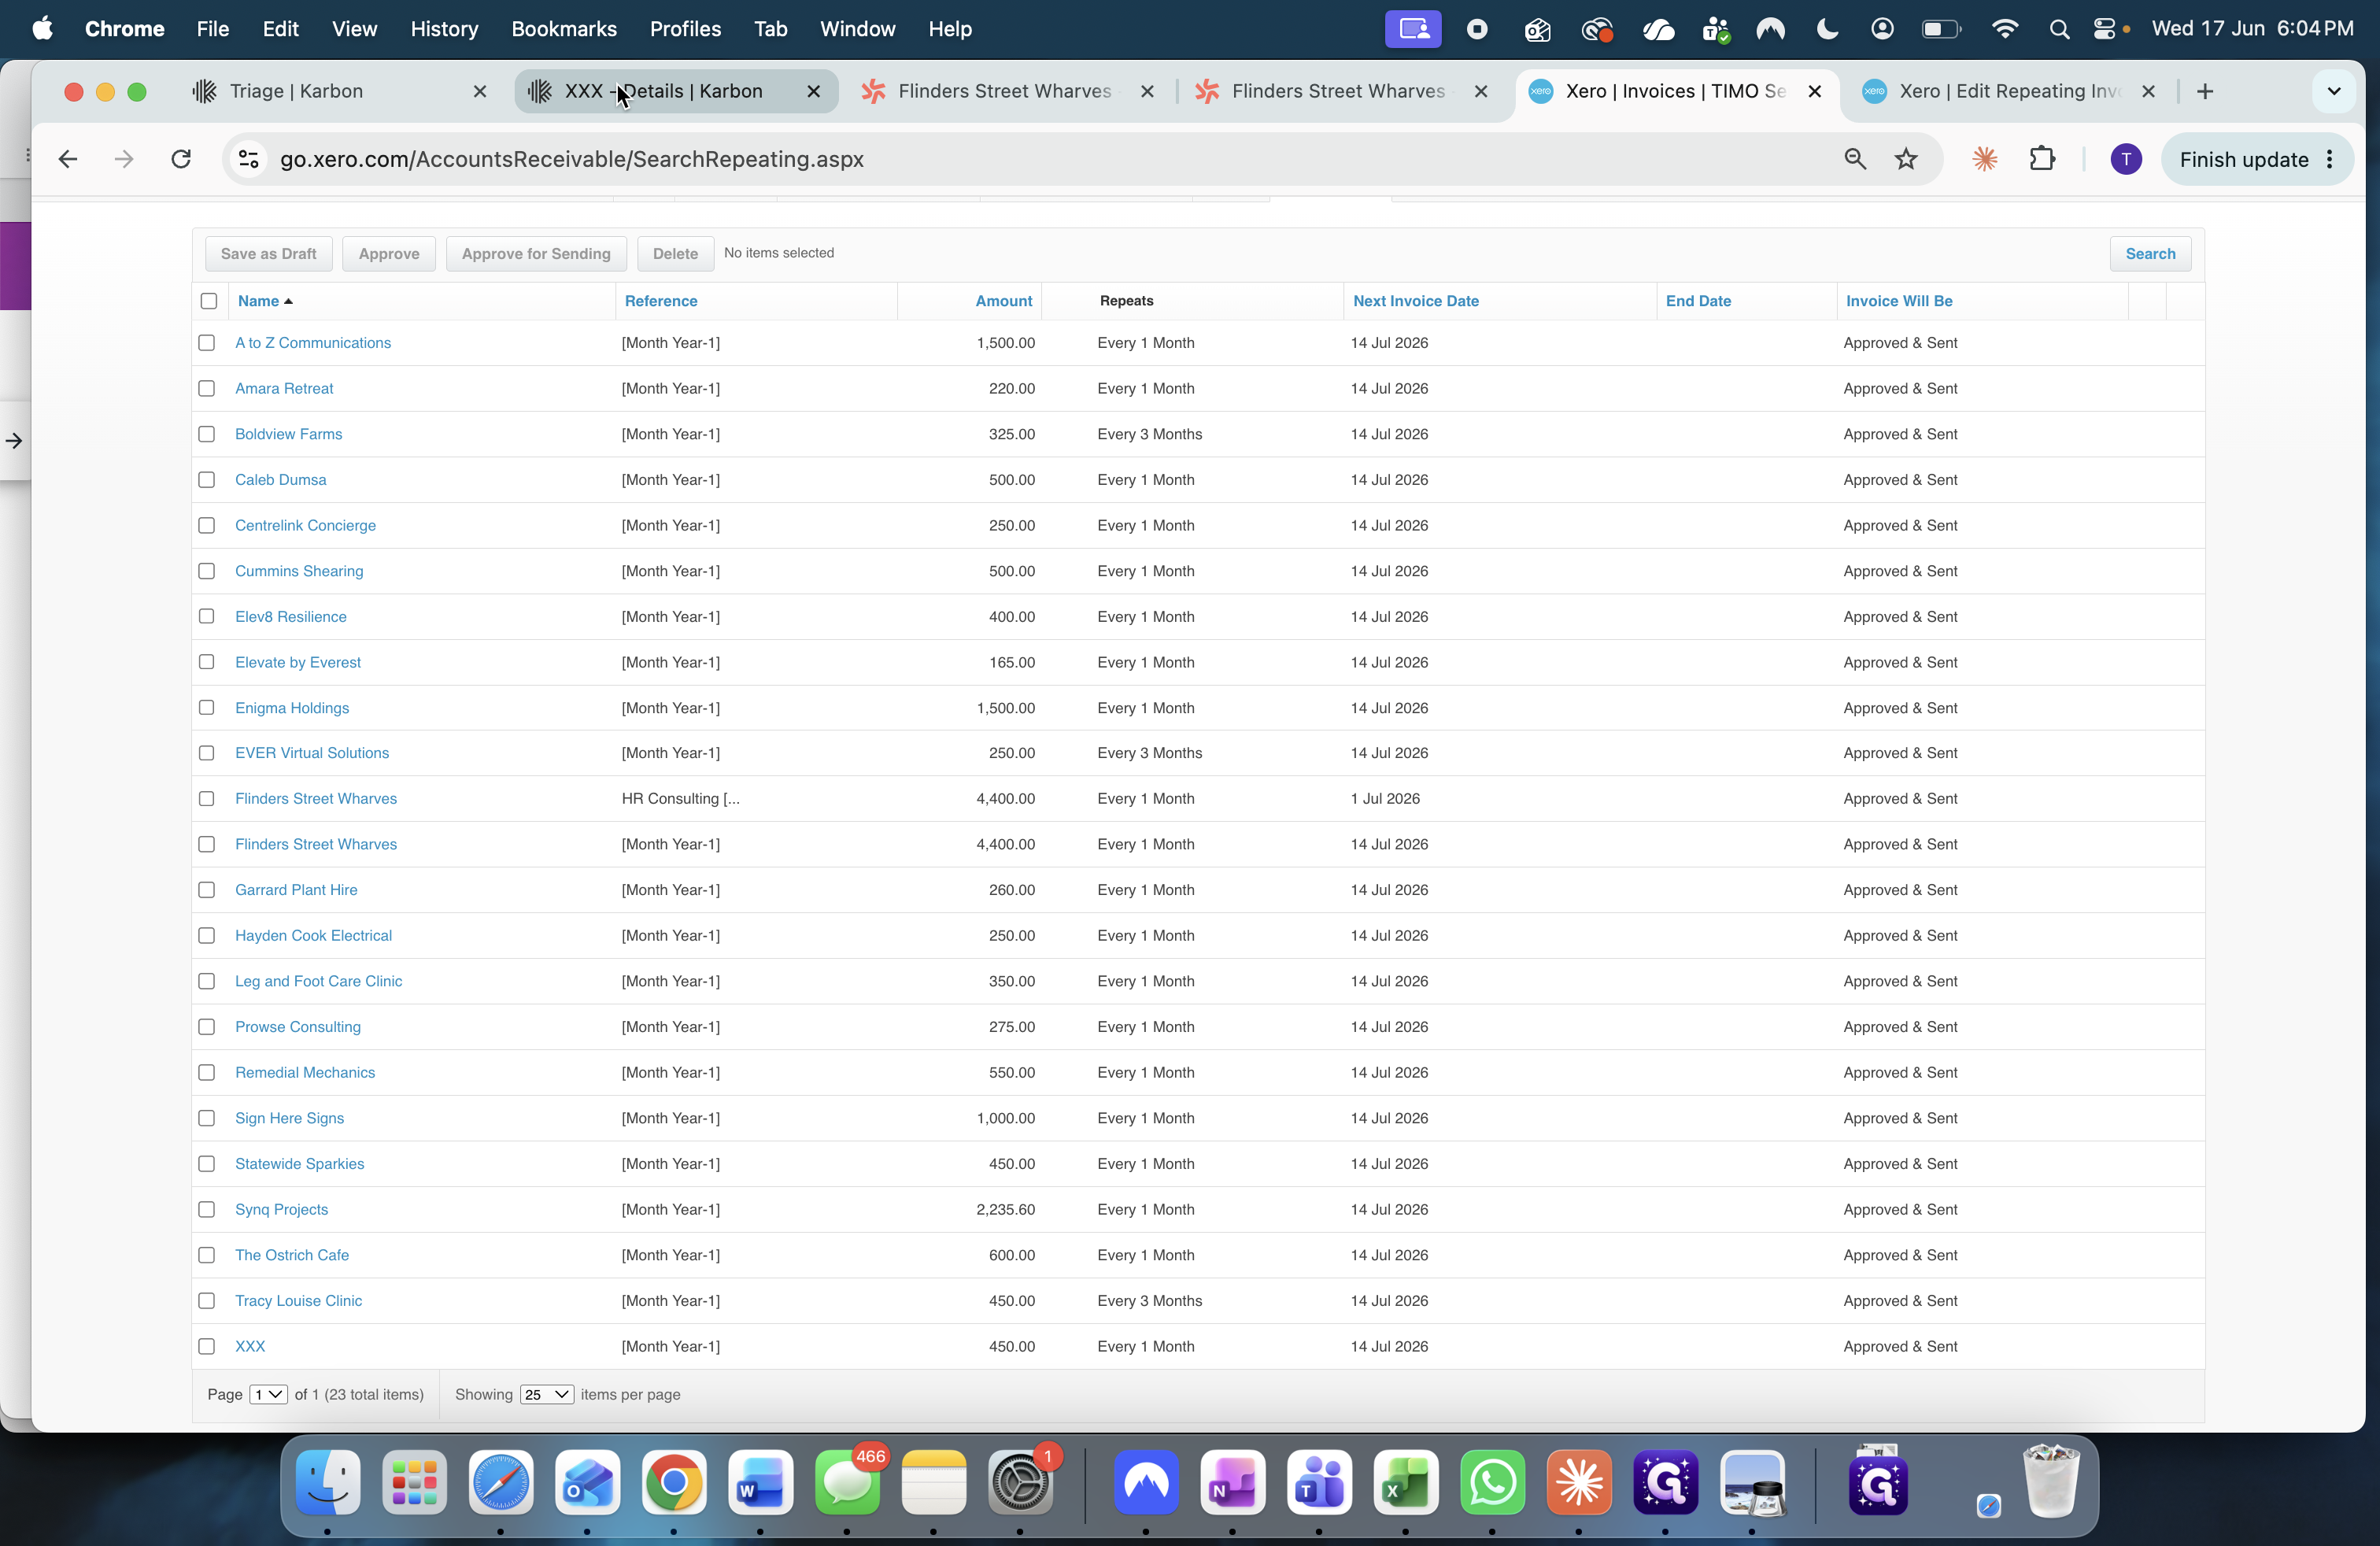Viewport: 2380px width, 1546px height.
Task: Open Launchpad from the dock
Action: coord(414,1482)
